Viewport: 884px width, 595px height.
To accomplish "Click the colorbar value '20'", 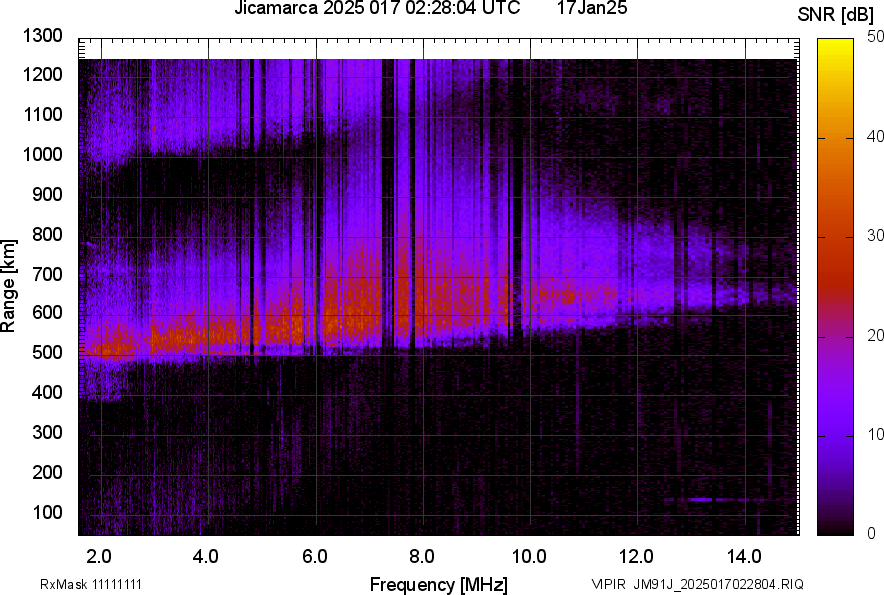I will coord(876,336).
